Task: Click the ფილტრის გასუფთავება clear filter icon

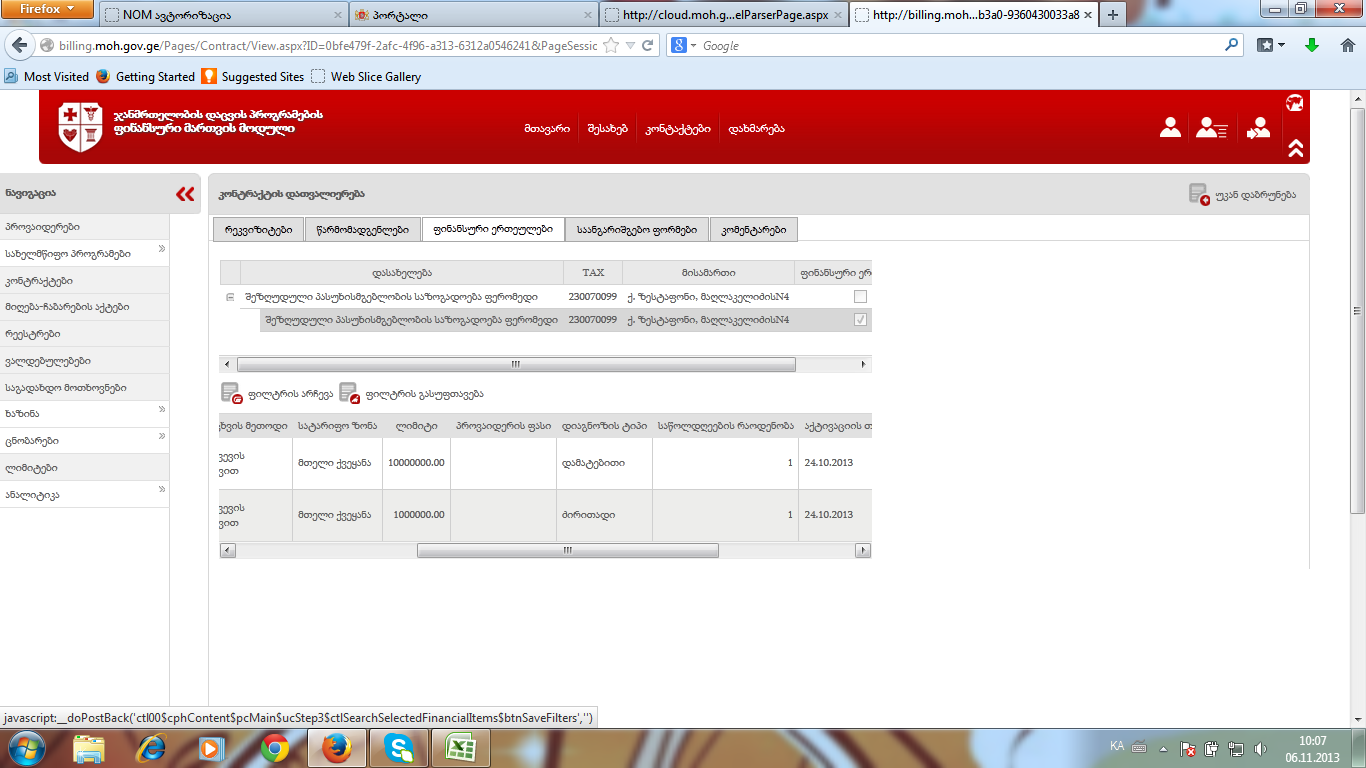Action: (x=349, y=393)
